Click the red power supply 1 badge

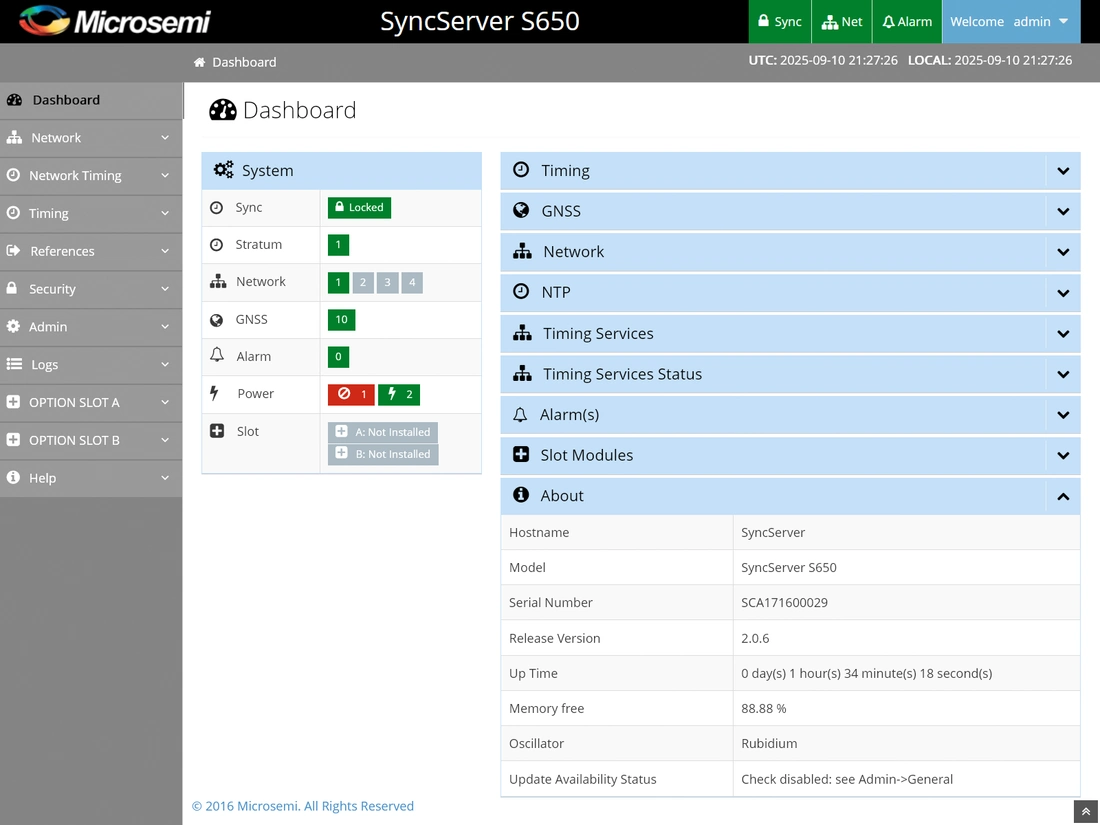coord(351,394)
